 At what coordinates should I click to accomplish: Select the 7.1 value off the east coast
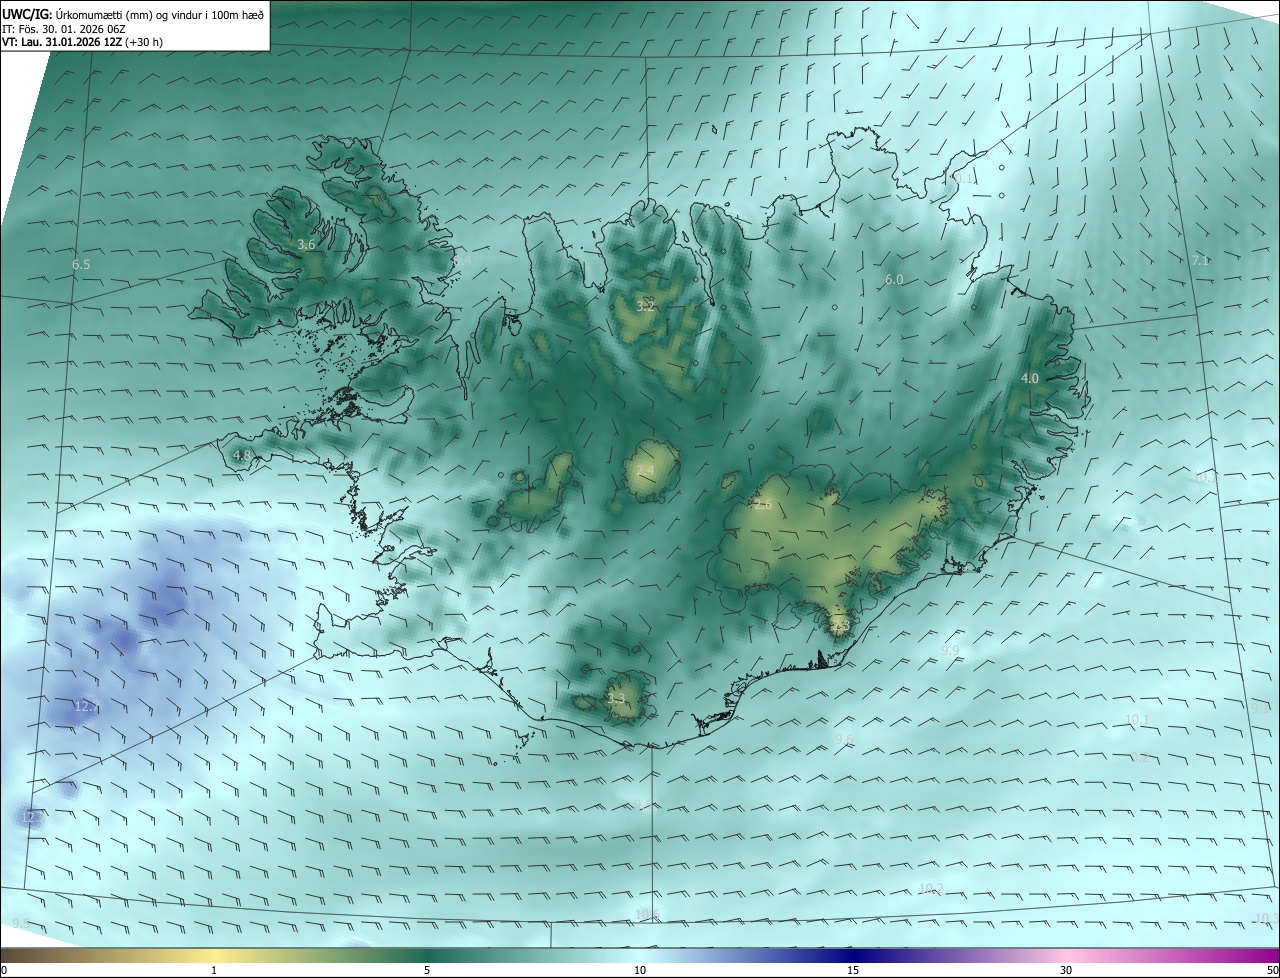point(1200,260)
